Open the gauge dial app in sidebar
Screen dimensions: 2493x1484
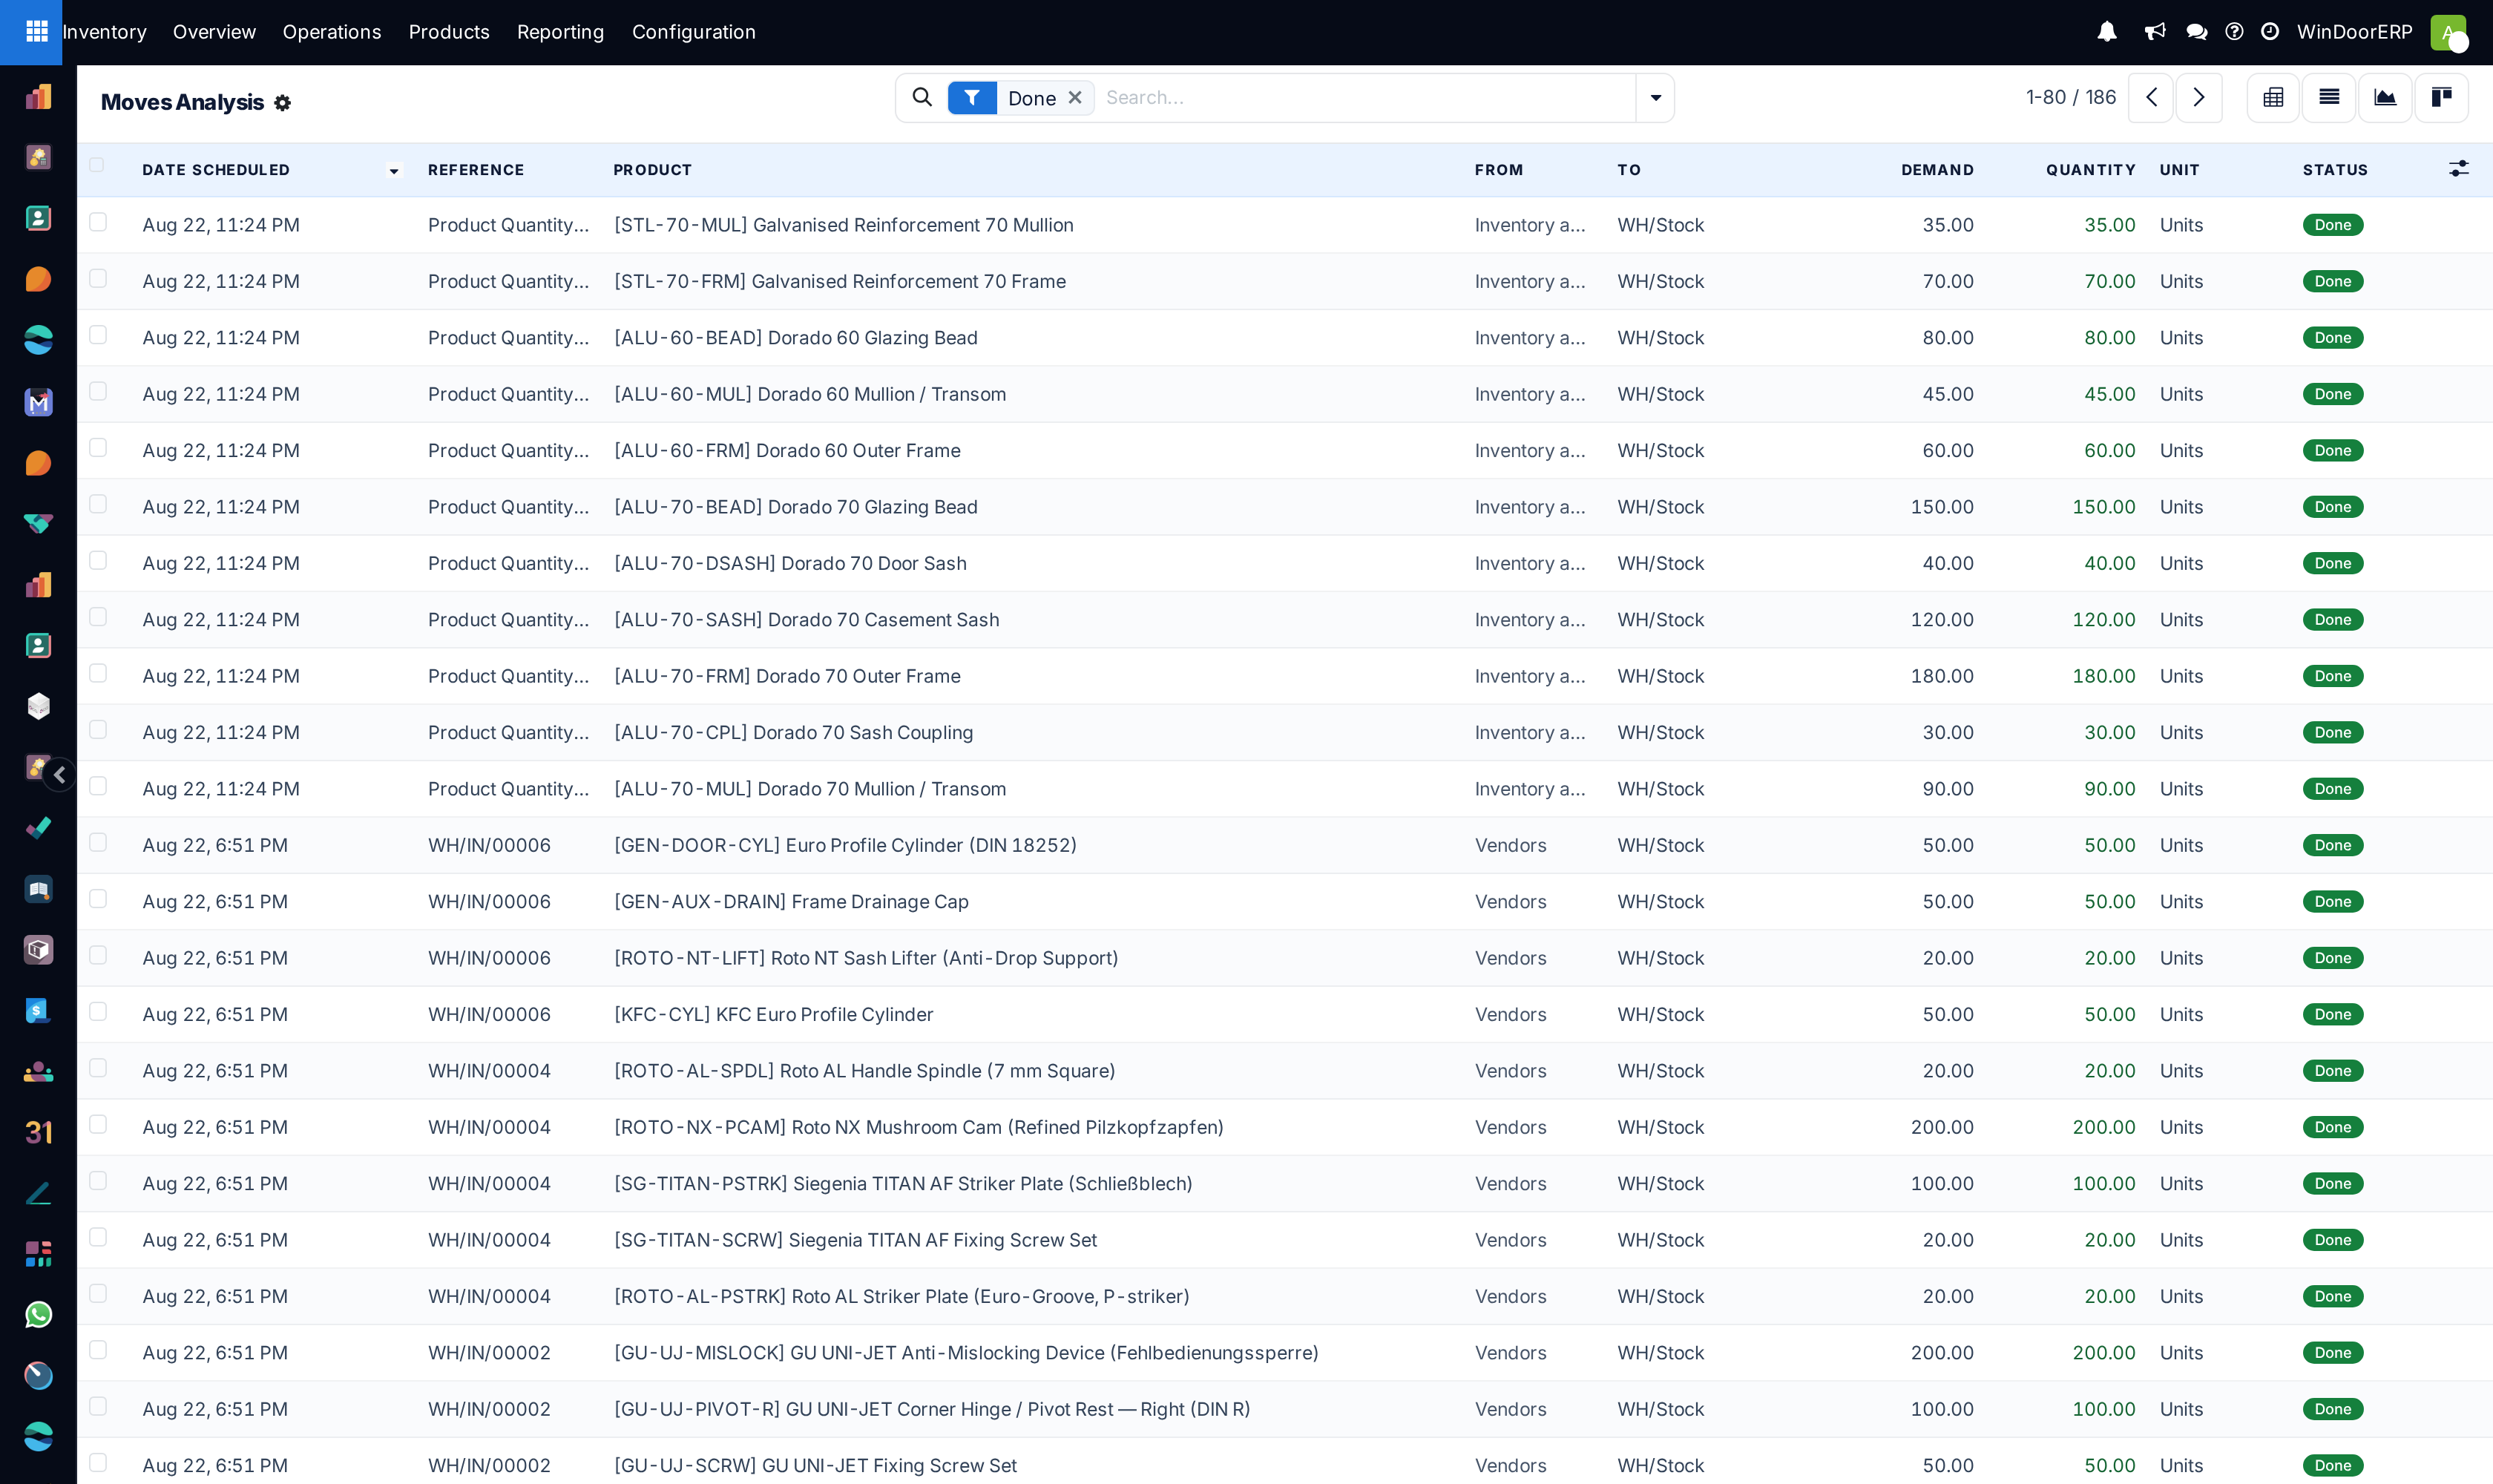pyautogui.click(x=38, y=1375)
